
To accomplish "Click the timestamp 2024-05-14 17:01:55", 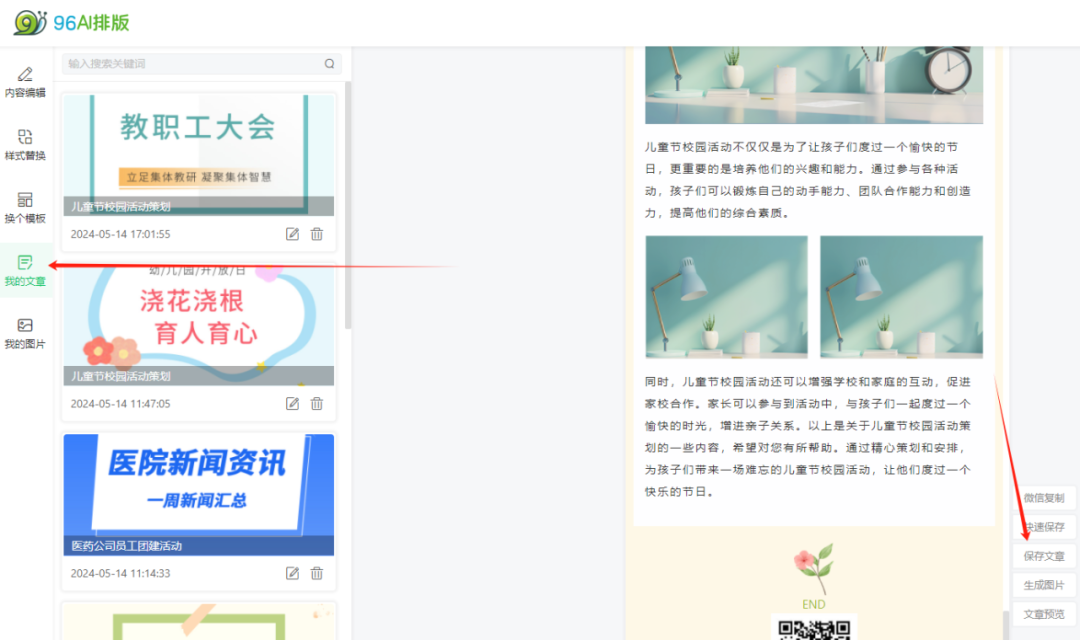I will (x=121, y=234).
